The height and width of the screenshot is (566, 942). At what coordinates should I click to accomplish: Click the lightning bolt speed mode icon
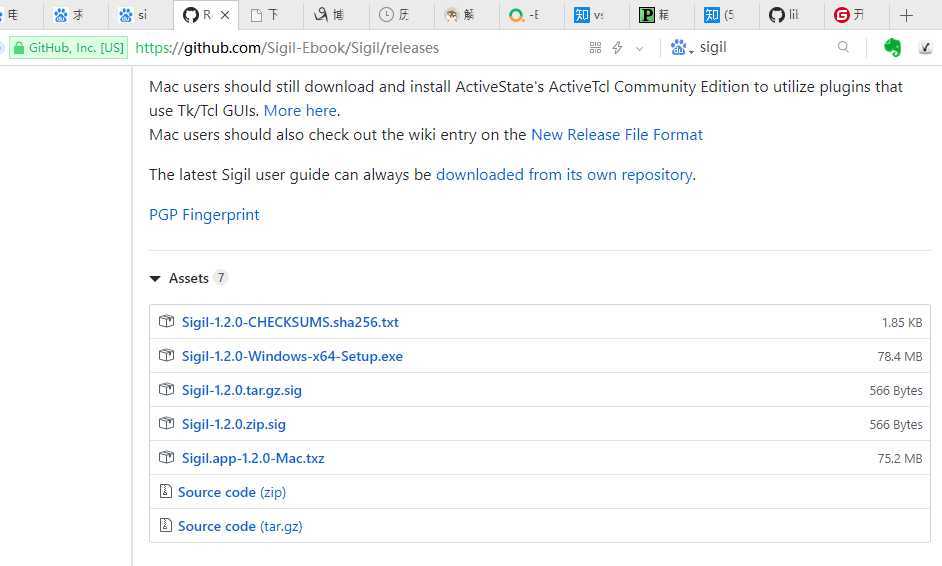(x=617, y=47)
